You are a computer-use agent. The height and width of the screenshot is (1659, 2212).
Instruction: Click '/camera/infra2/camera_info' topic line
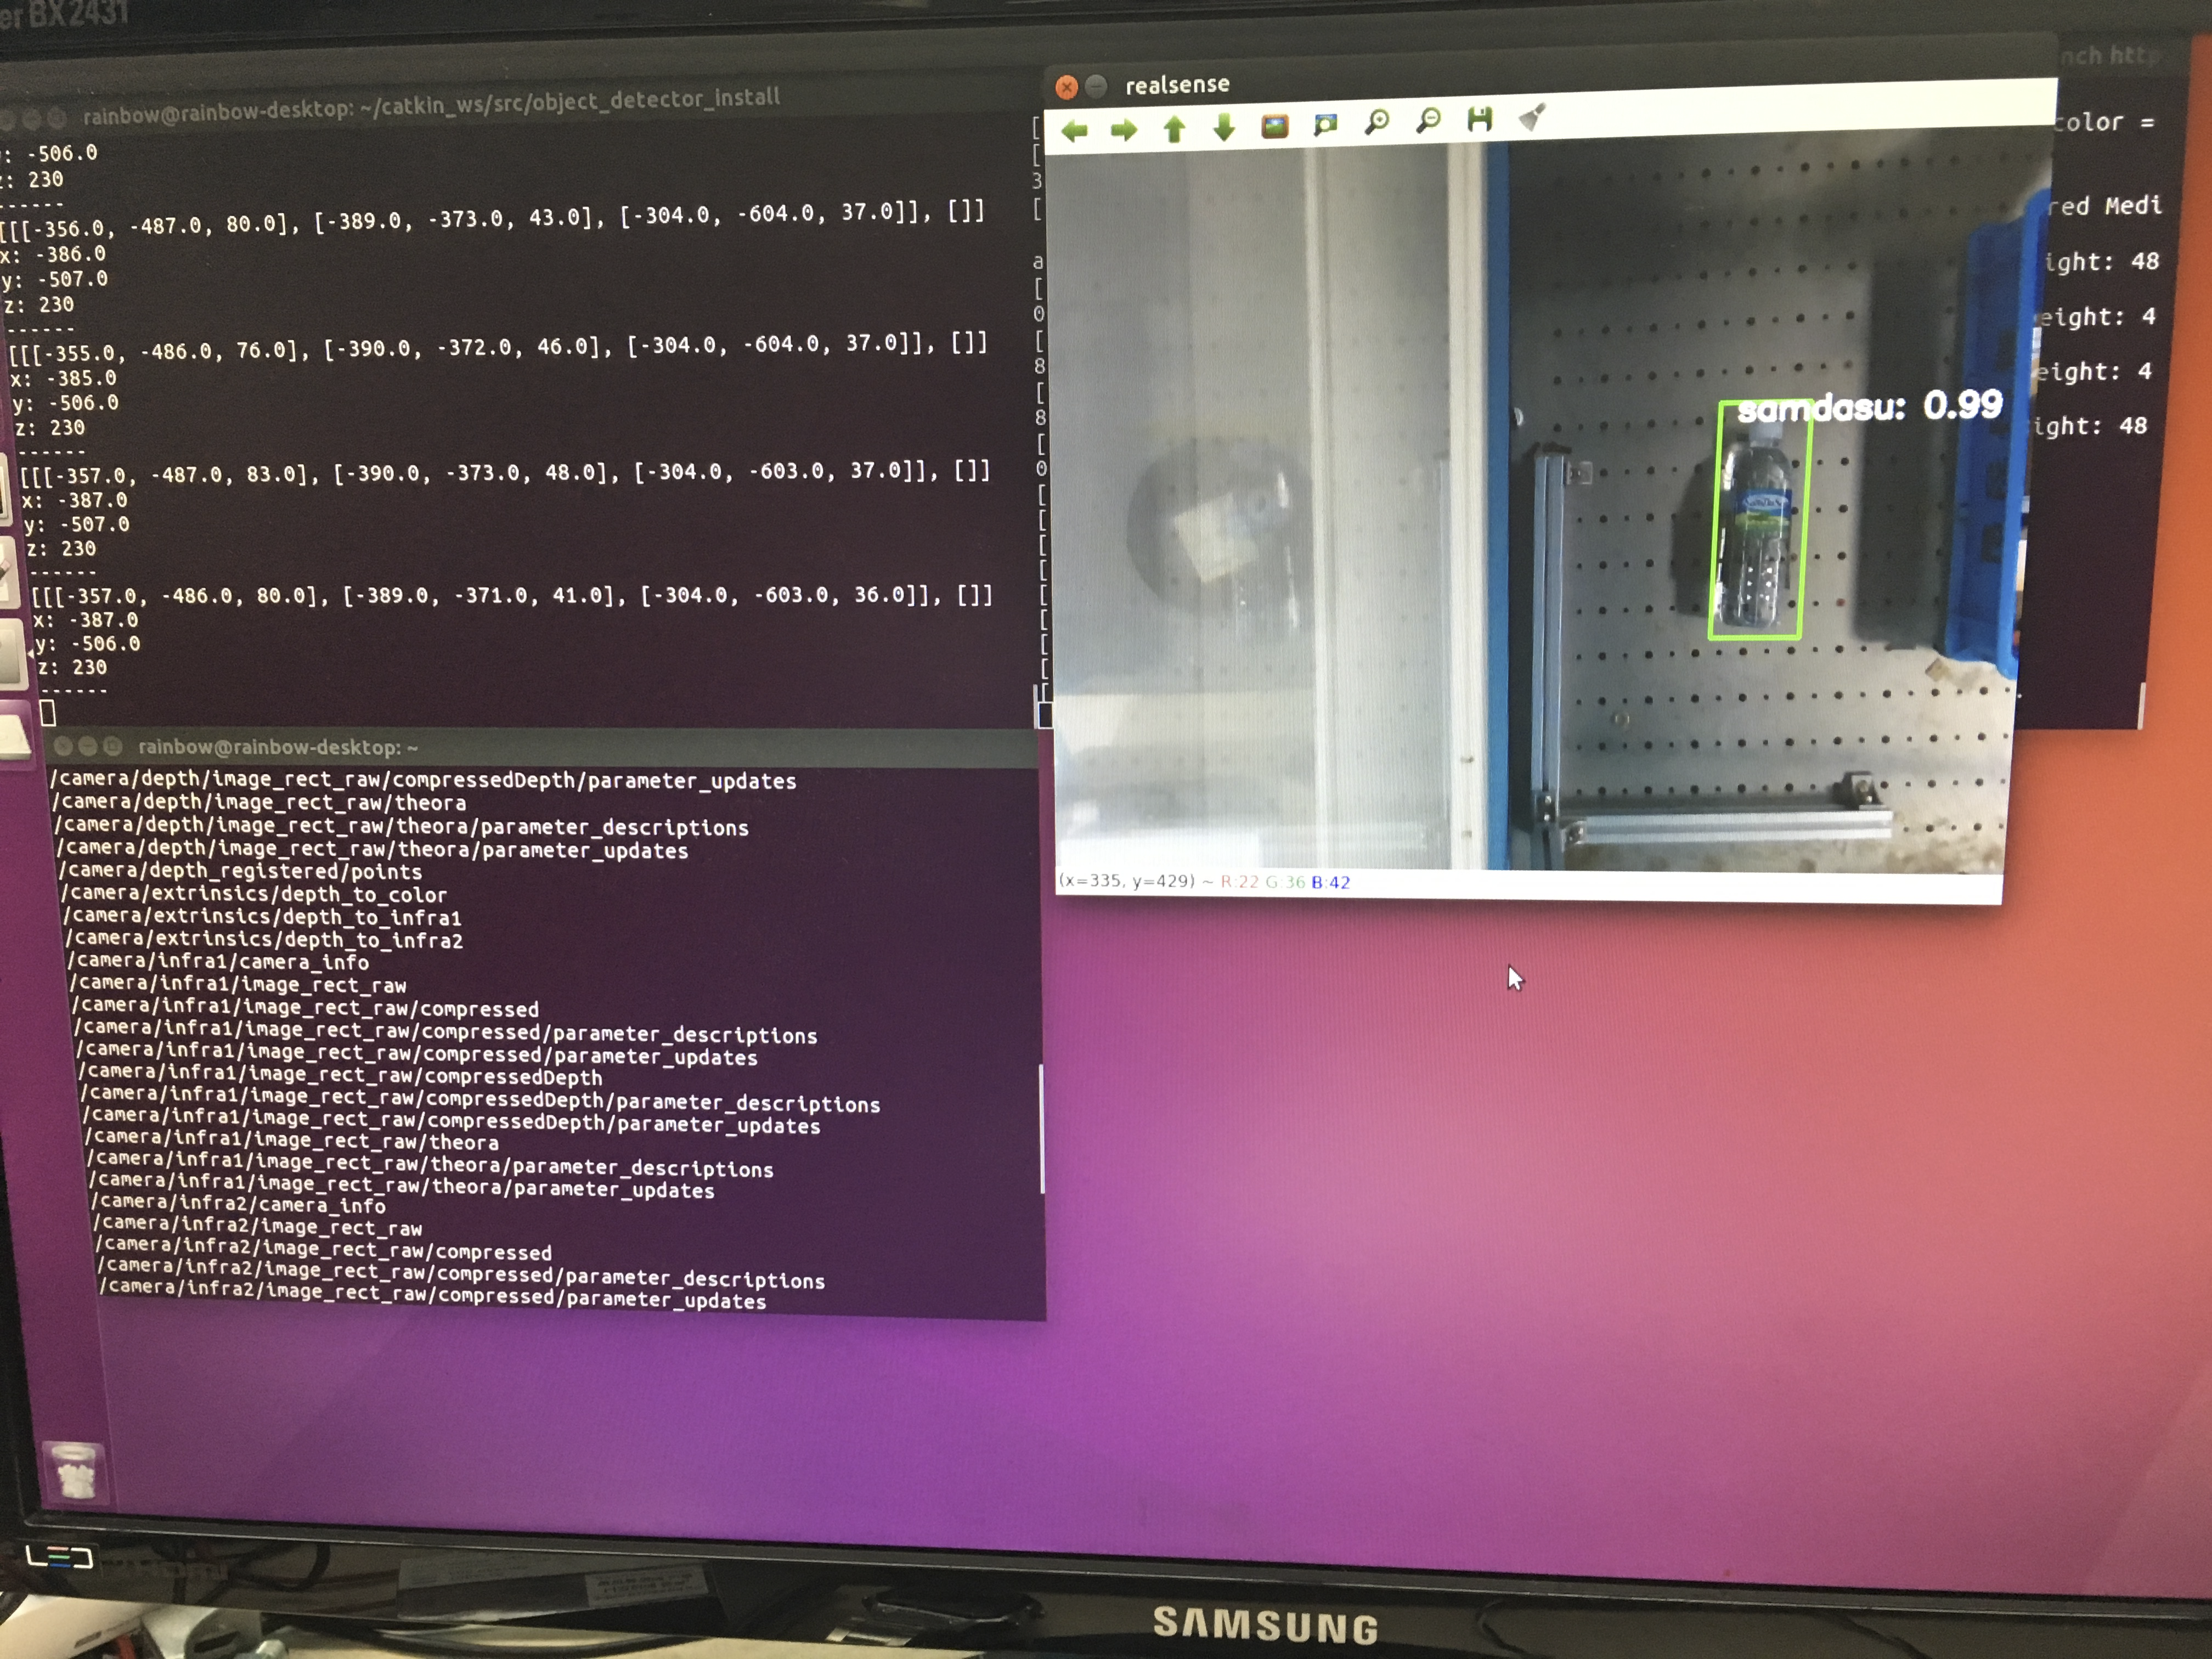tap(239, 1205)
